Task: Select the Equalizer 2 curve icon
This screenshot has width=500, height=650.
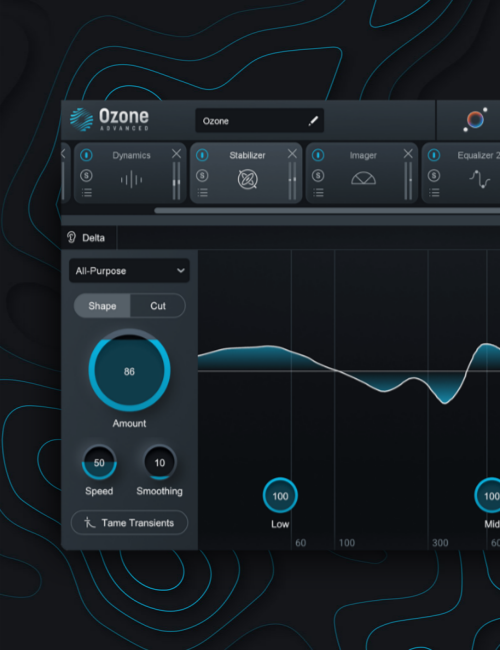Action: 480,179
